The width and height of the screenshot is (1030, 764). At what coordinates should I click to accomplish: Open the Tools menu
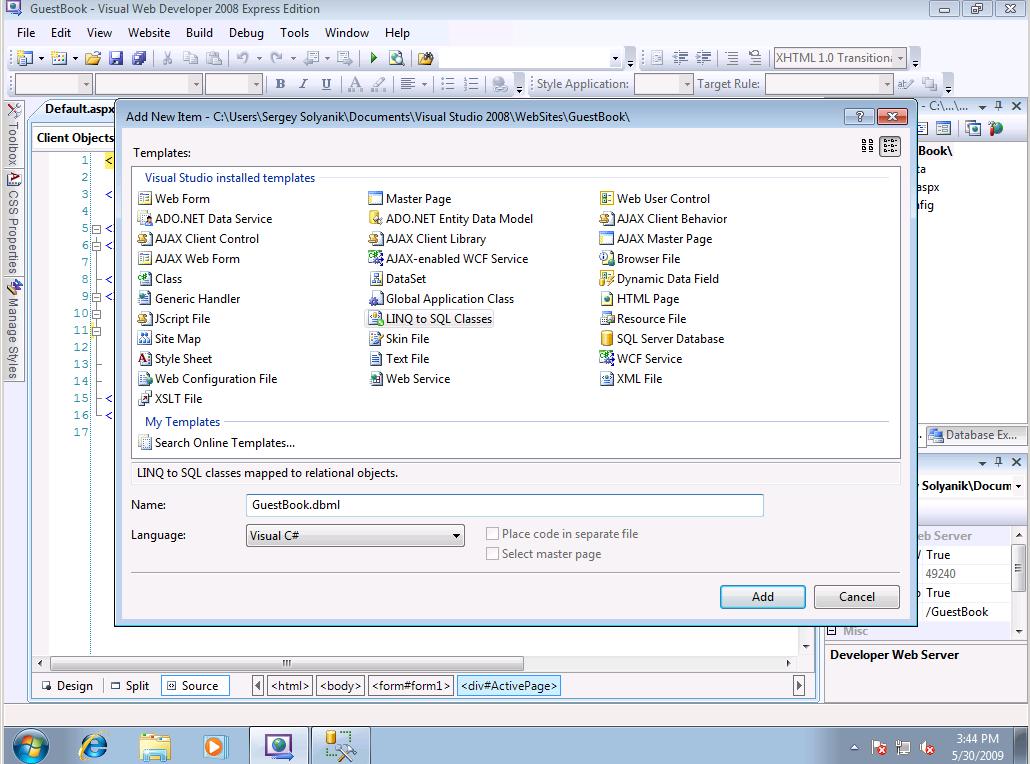click(294, 33)
